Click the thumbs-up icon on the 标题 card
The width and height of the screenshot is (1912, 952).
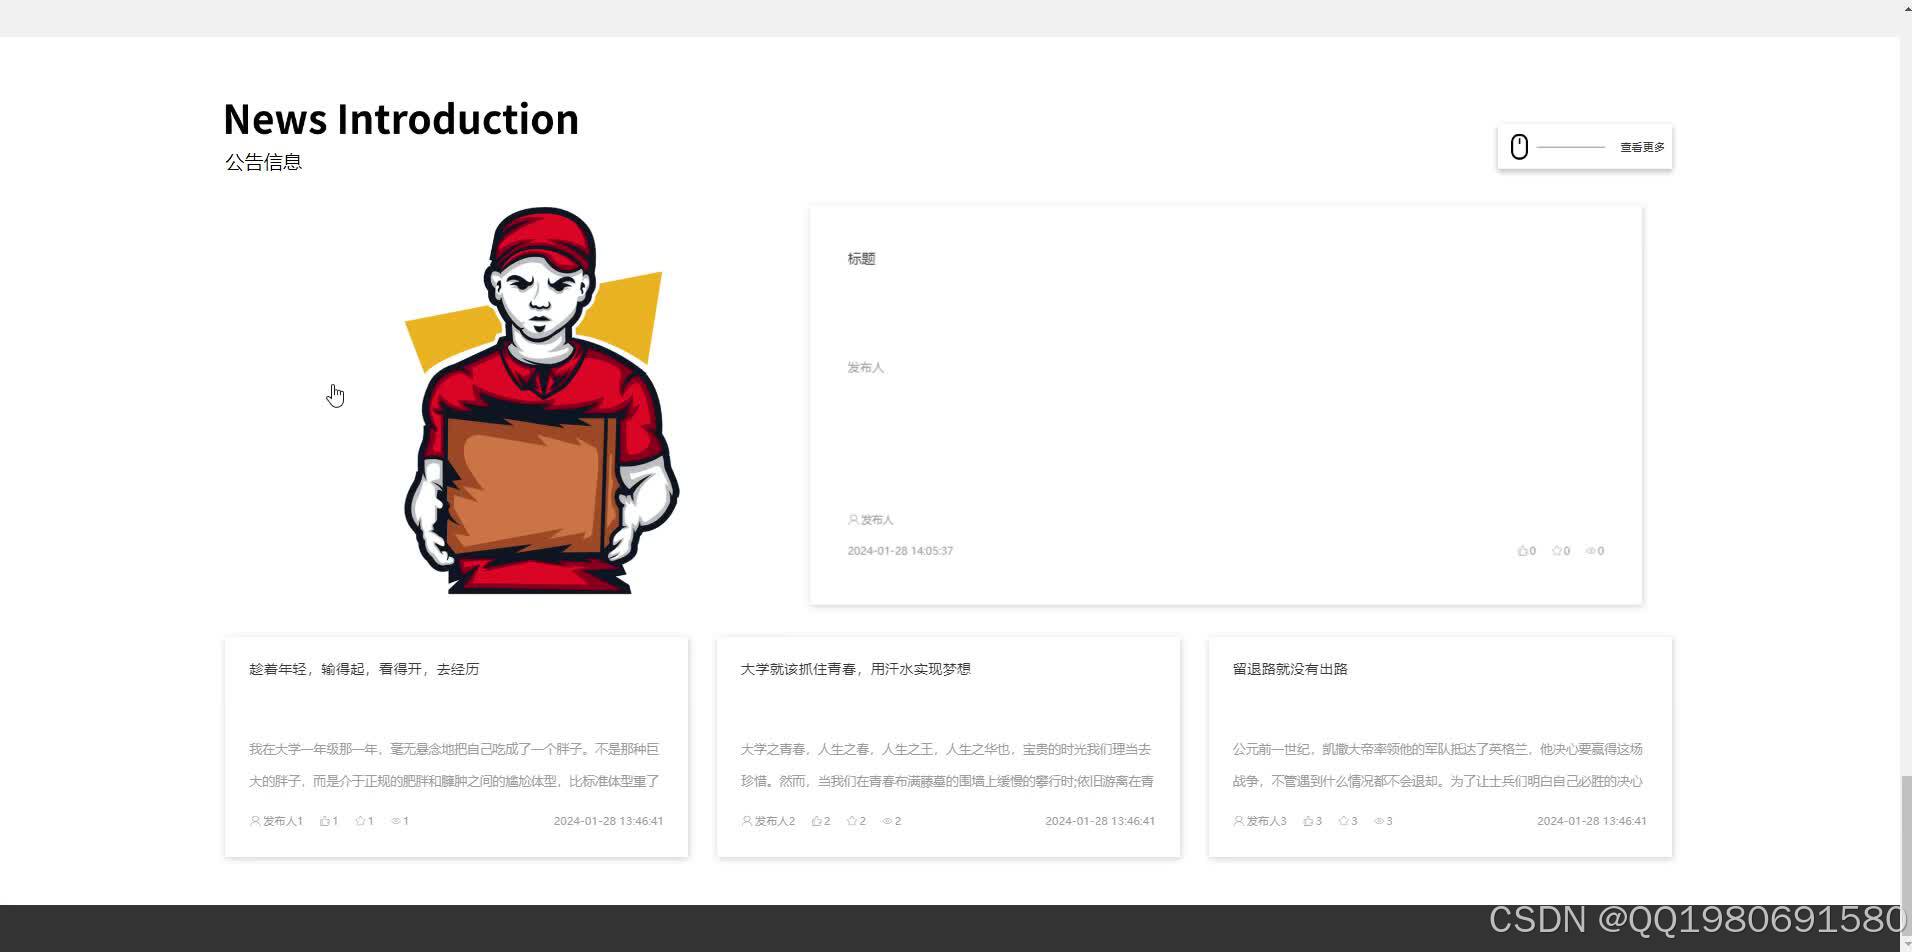click(1522, 551)
